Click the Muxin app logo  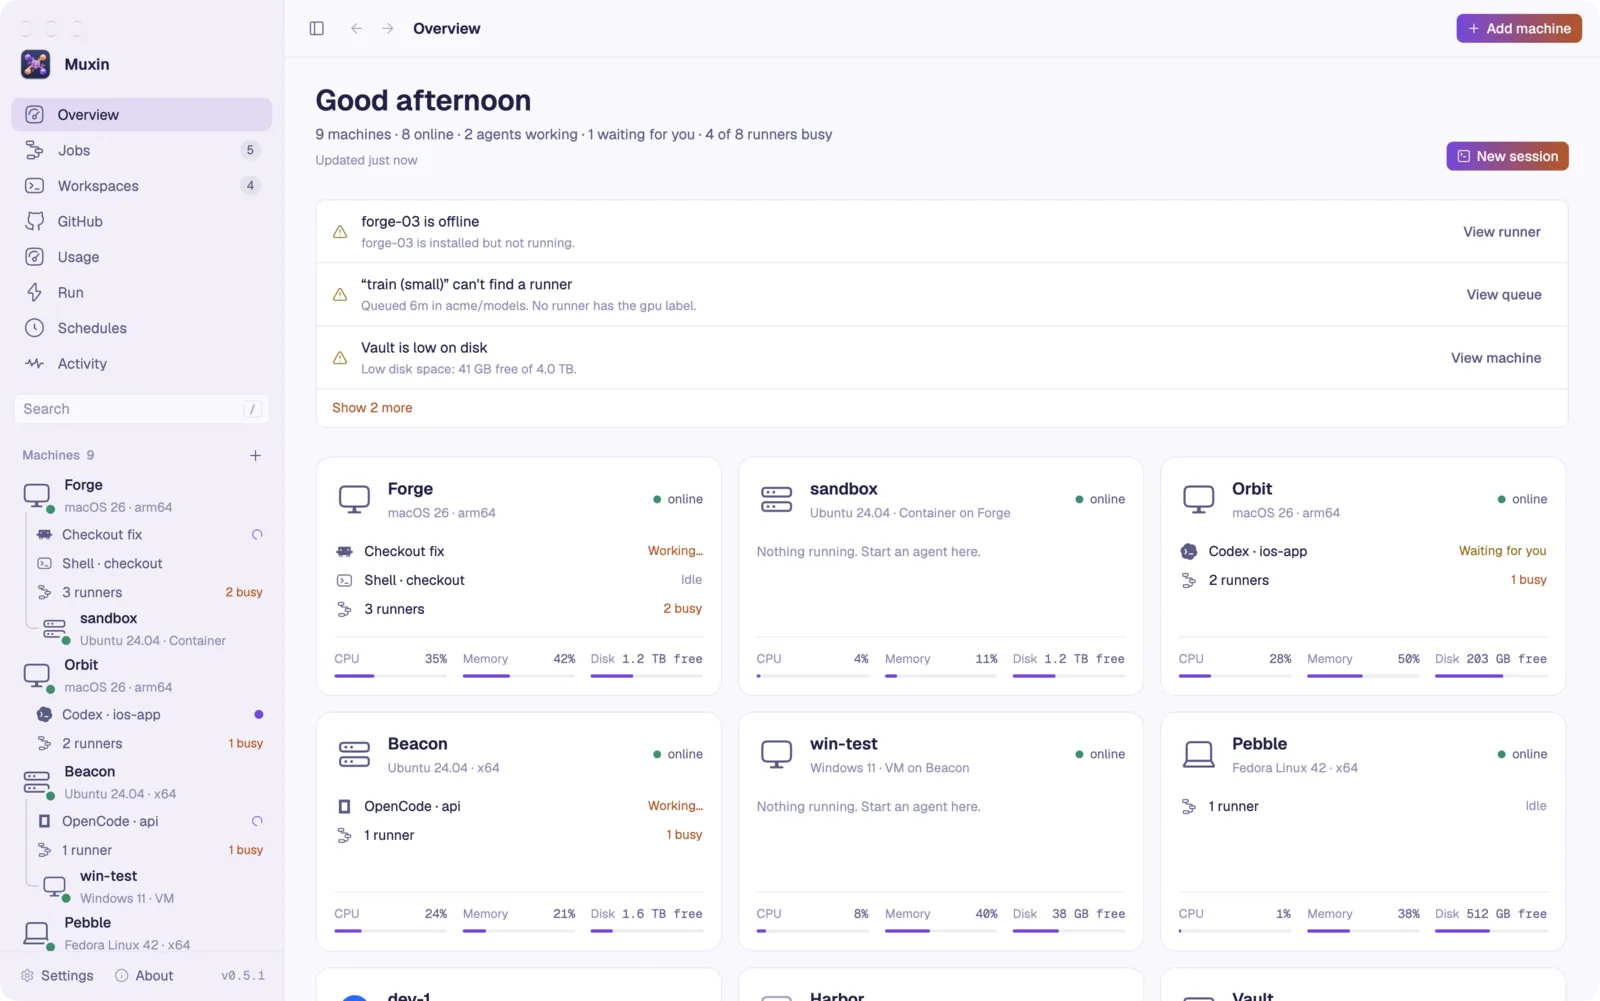click(36, 64)
